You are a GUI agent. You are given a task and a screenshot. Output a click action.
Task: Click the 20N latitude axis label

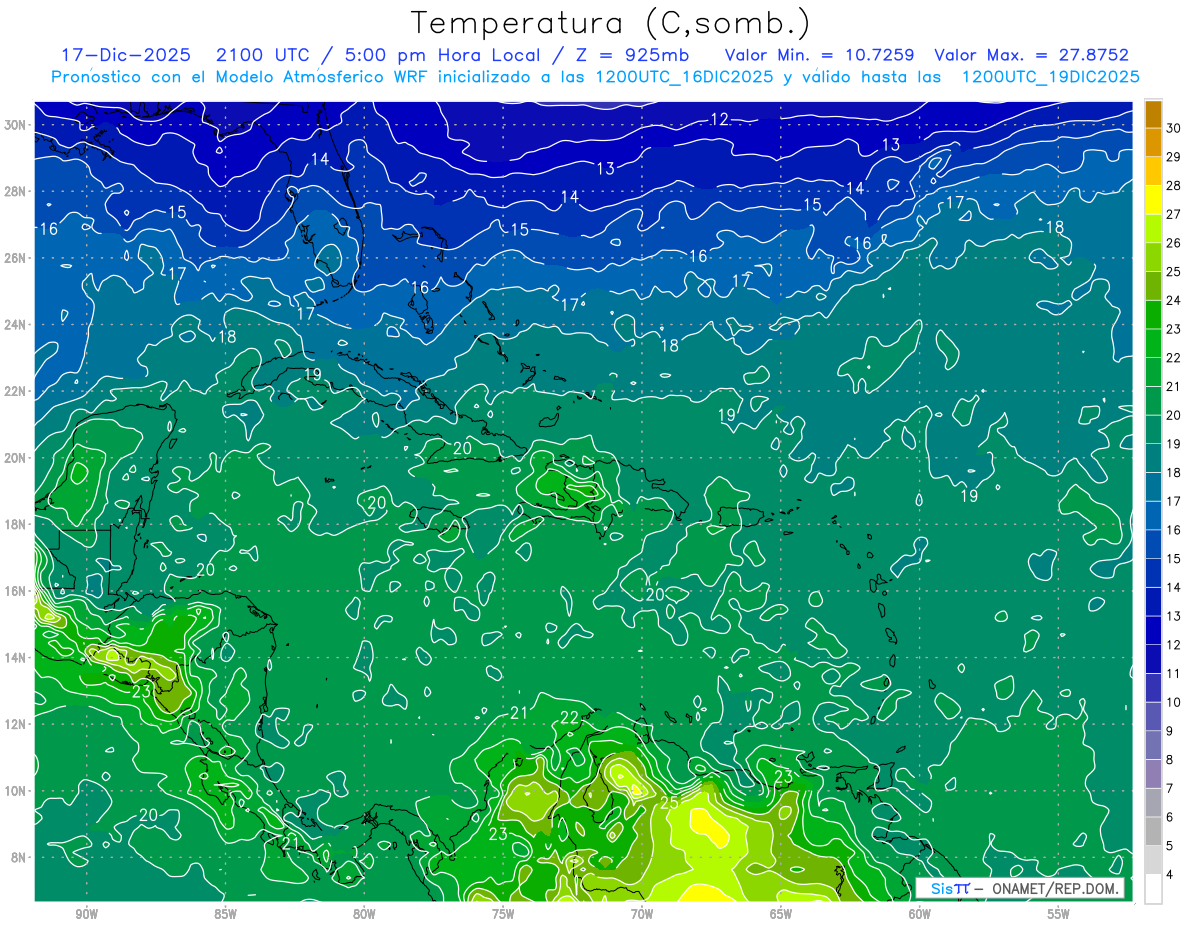pyautogui.click(x=16, y=458)
